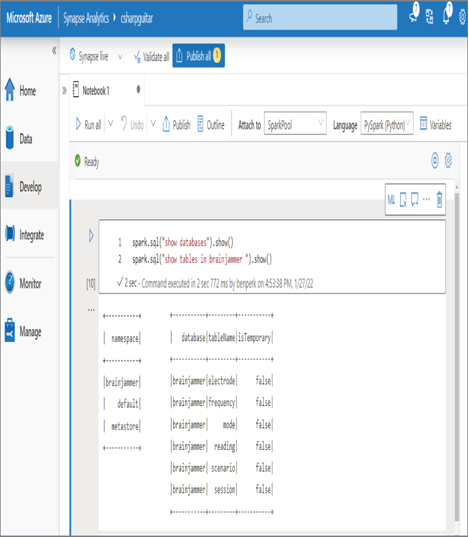Collapse the left navigation pane
Viewport: 469px width, 537px height.
[54, 51]
